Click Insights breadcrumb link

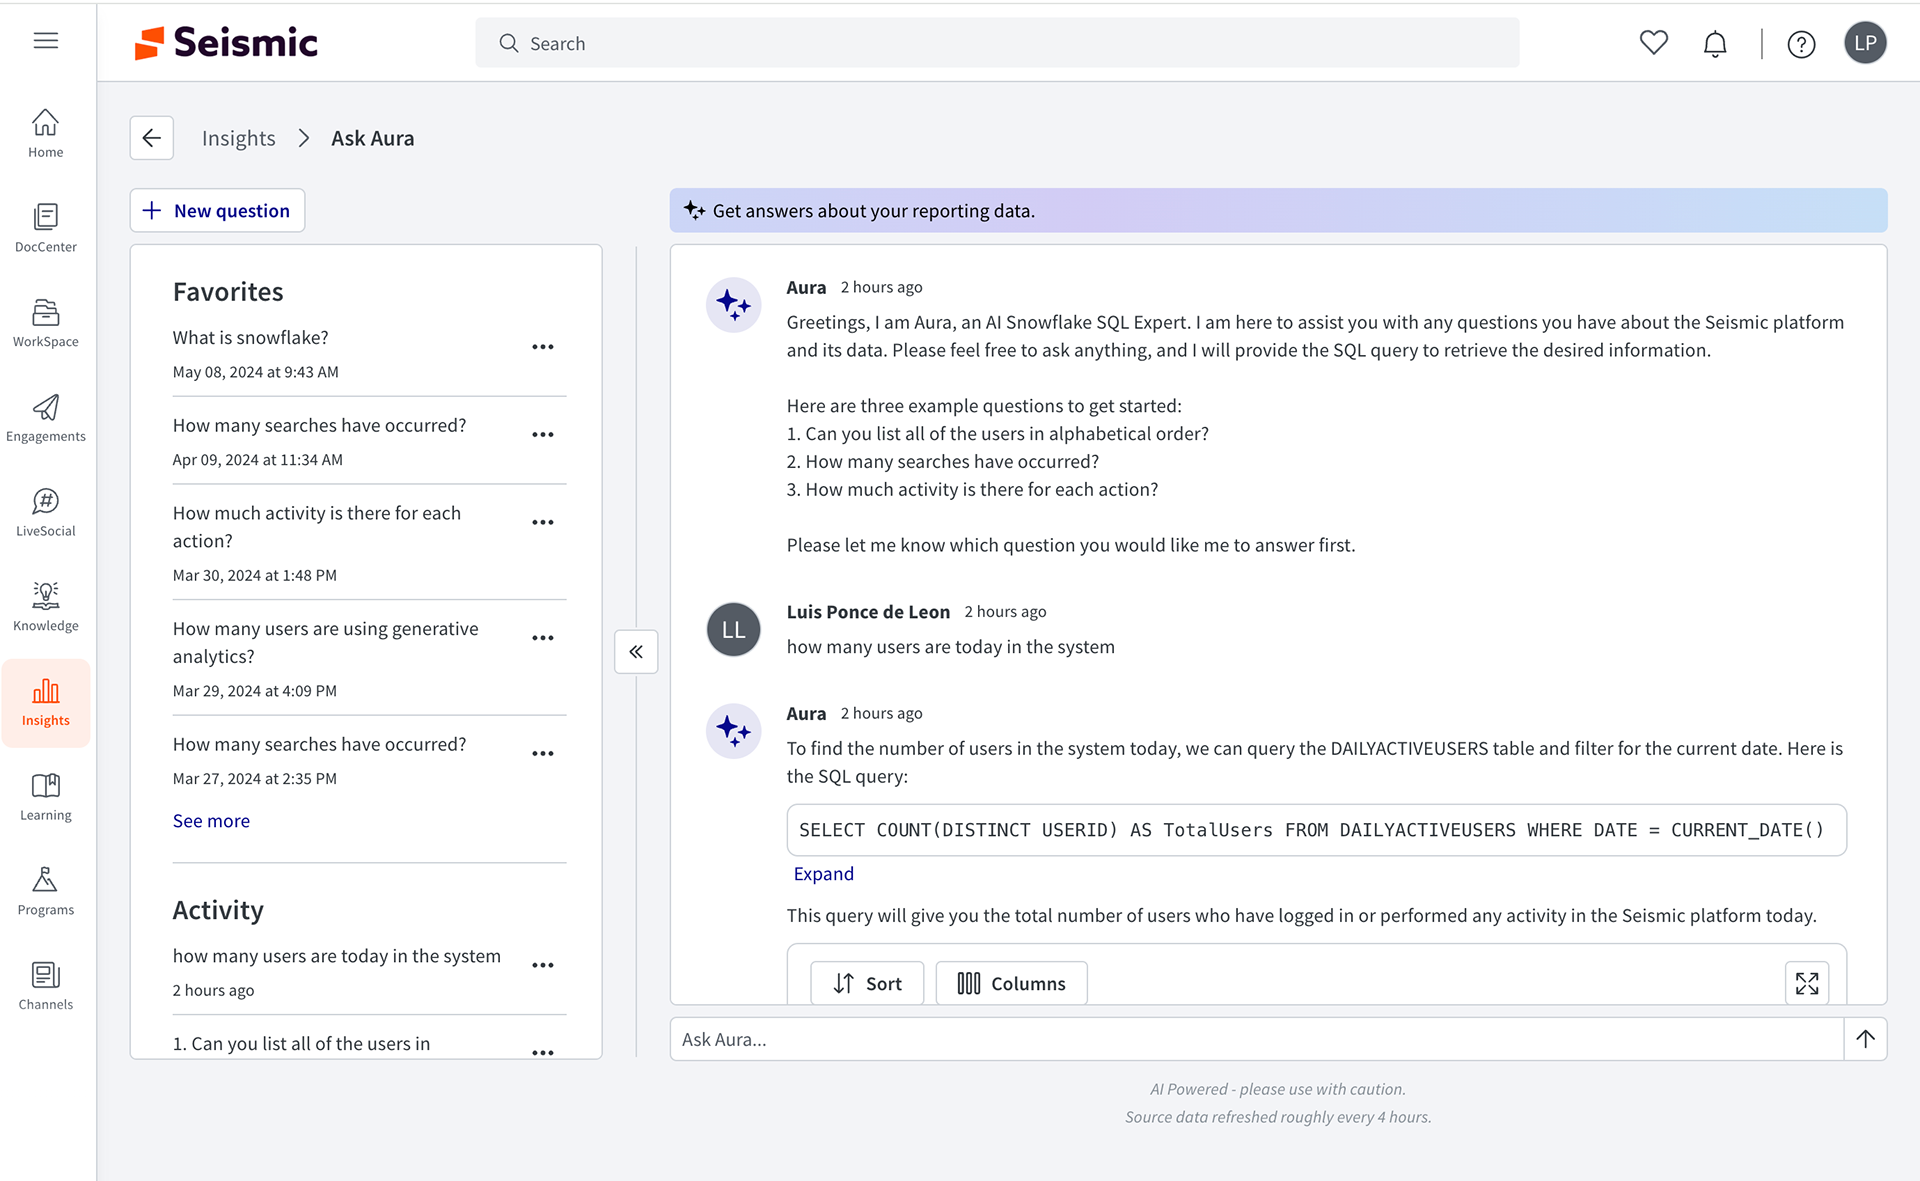point(238,138)
